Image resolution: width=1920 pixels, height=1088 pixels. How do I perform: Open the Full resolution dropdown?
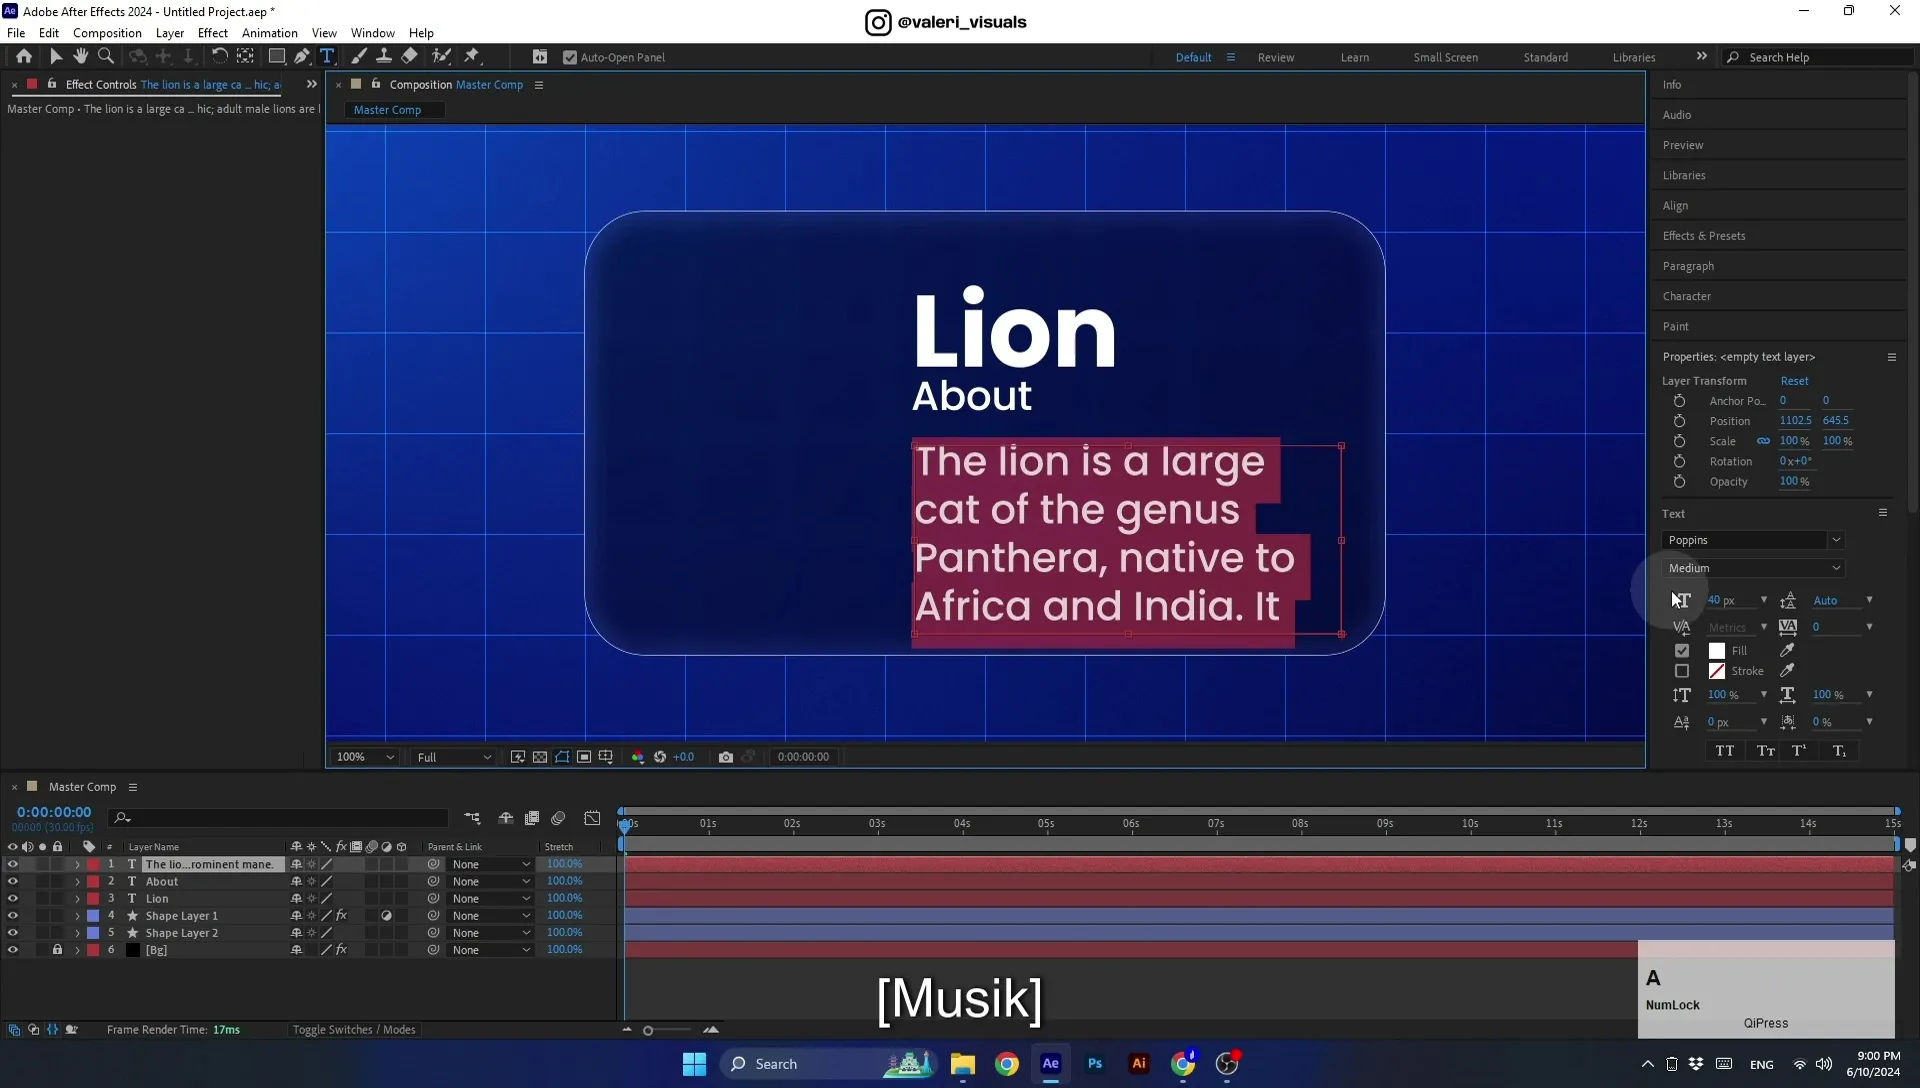(454, 757)
